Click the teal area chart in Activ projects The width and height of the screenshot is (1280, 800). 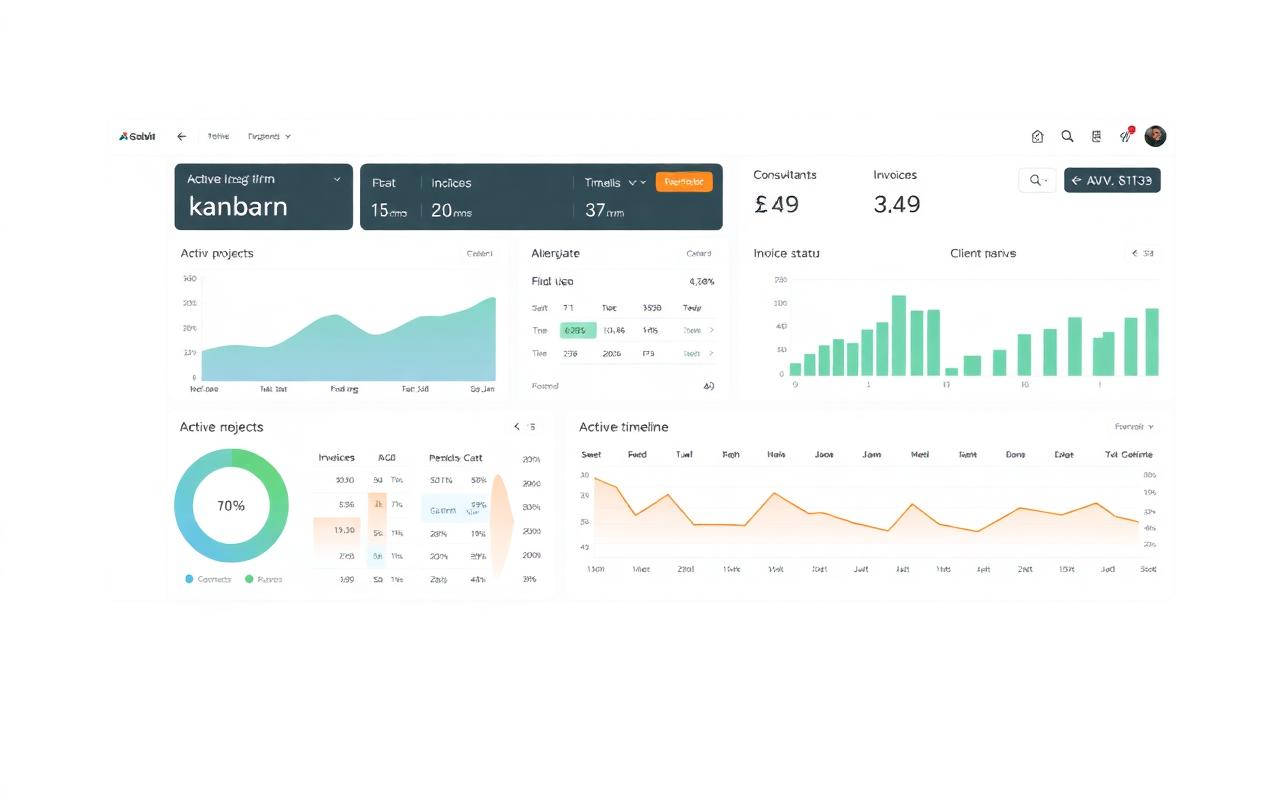coord(348,340)
